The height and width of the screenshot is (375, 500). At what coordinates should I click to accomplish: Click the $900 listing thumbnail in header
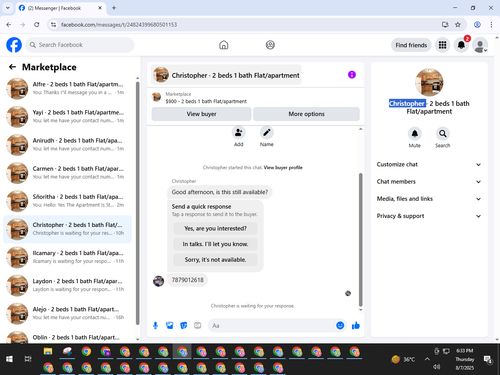click(x=157, y=97)
